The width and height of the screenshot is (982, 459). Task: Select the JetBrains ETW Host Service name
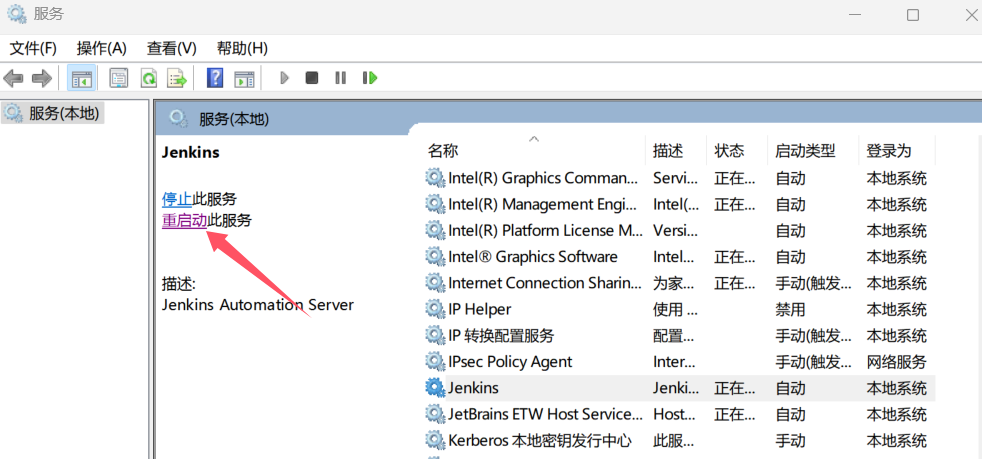click(545, 414)
